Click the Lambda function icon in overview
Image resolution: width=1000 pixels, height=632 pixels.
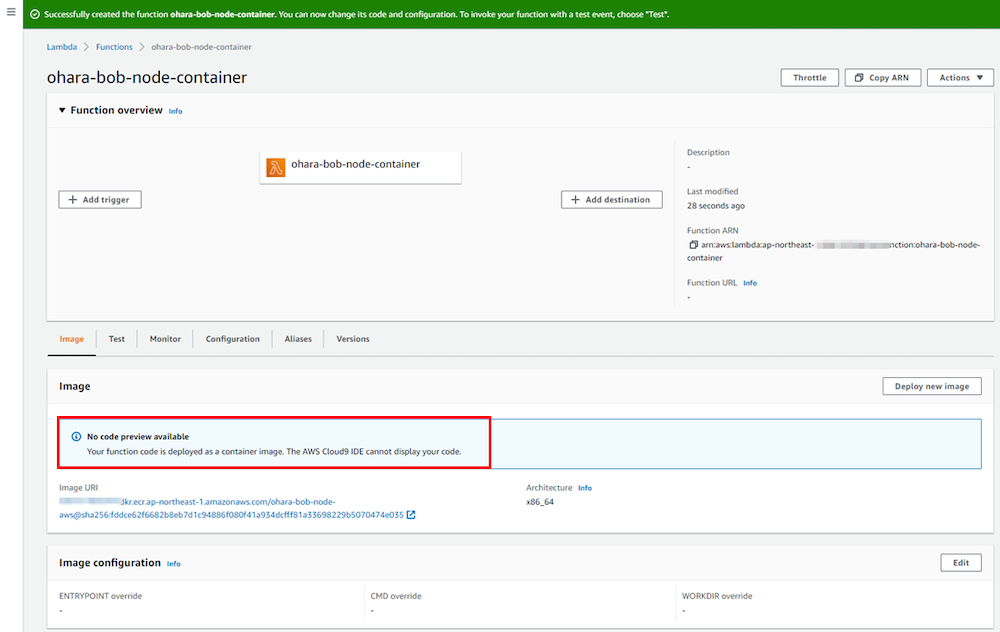coord(275,166)
